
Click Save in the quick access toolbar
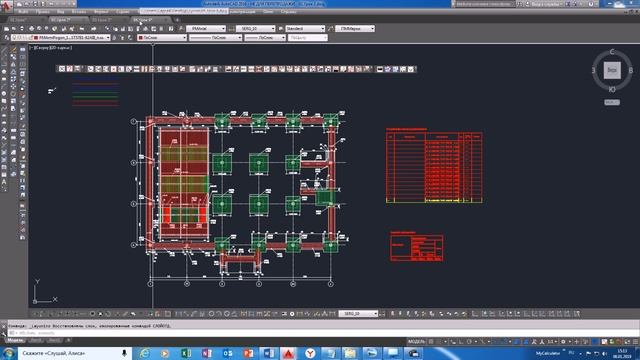tap(34, 4)
